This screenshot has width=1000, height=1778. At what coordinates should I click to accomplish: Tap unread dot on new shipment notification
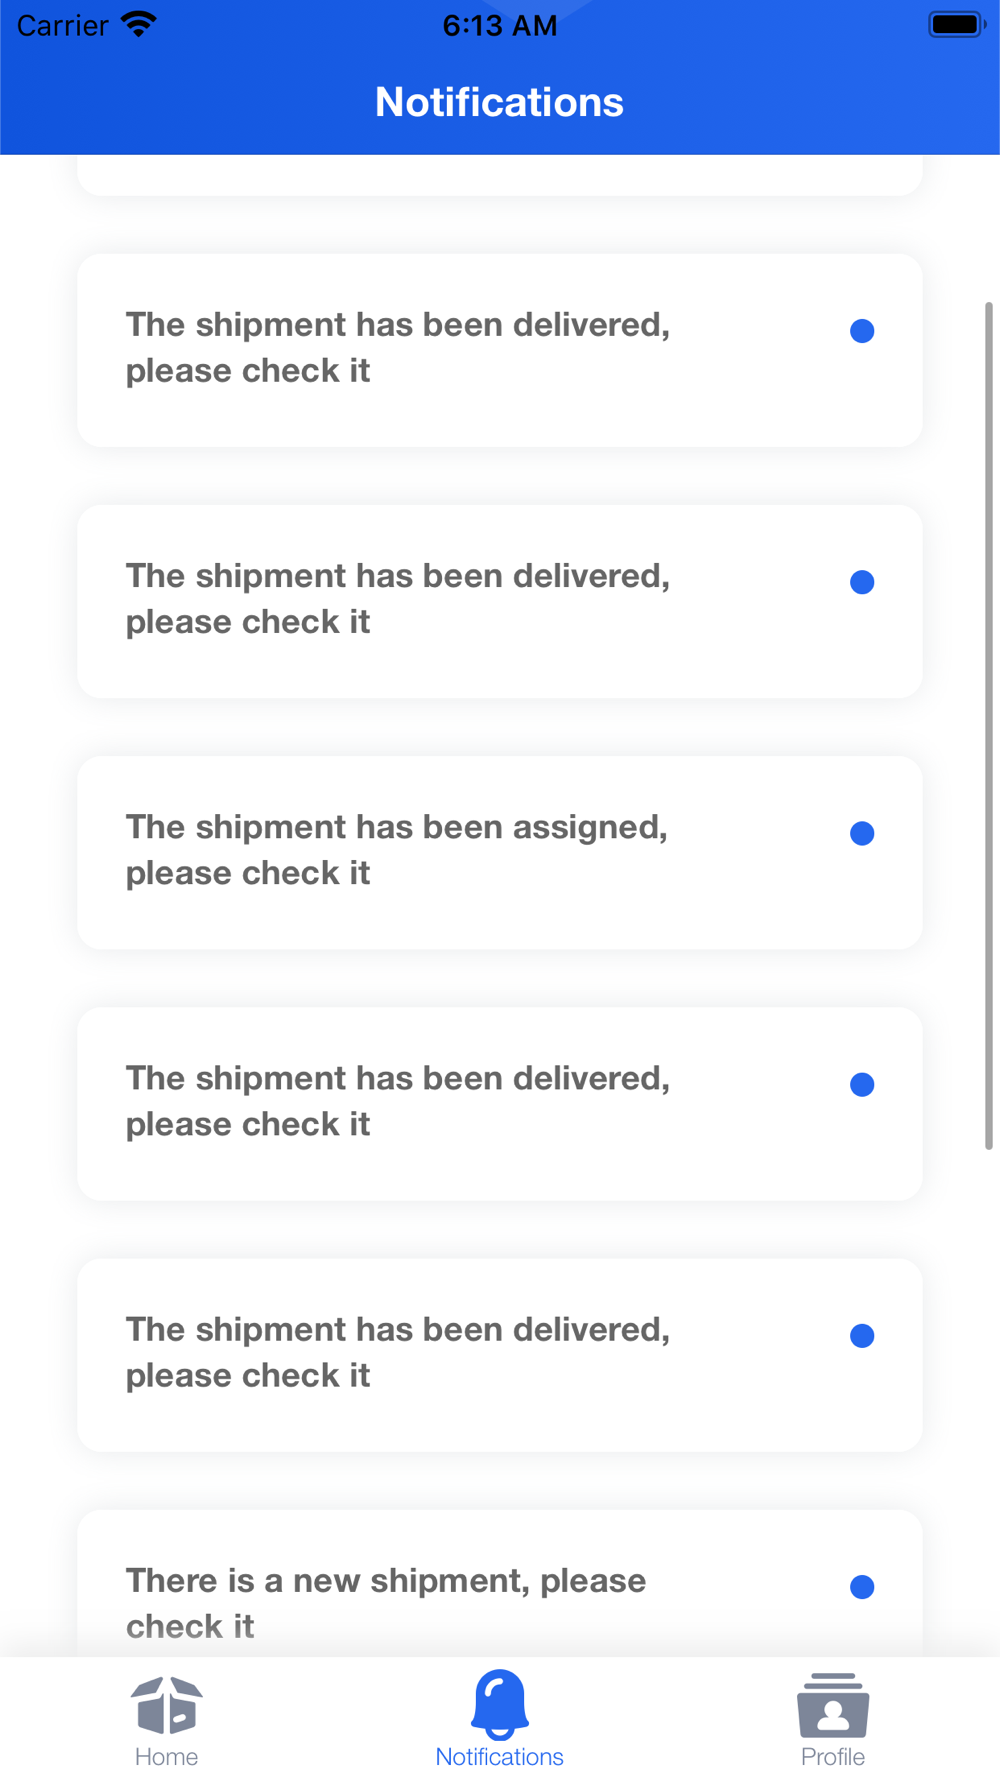(862, 1587)
